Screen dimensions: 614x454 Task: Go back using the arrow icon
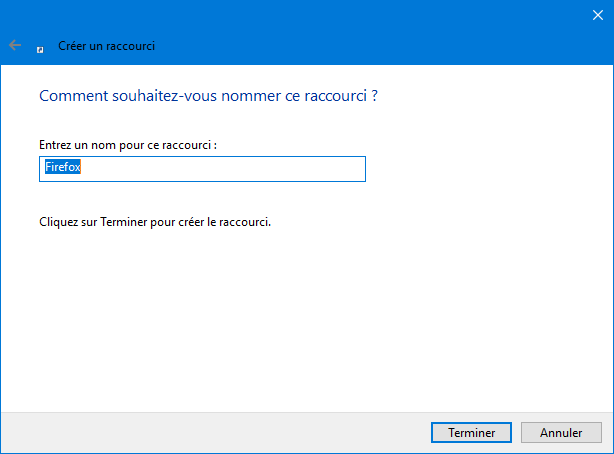[15, 45]
